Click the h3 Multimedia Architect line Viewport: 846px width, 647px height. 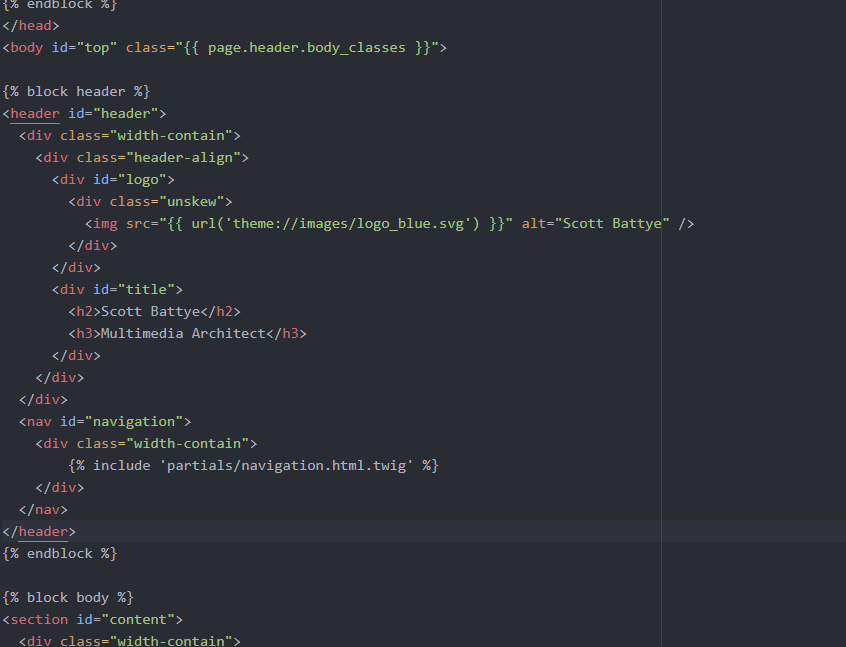pos(187,333)
